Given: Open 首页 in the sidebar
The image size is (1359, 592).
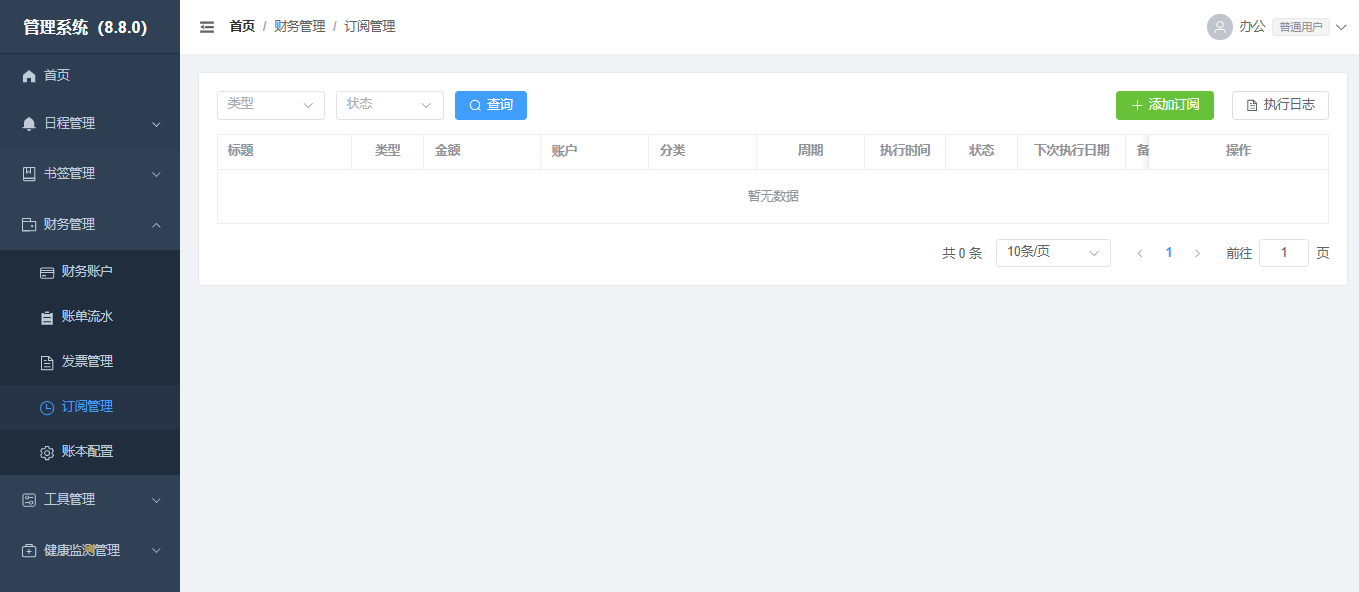Looking at the screenshot, I should tap(90, 76).
